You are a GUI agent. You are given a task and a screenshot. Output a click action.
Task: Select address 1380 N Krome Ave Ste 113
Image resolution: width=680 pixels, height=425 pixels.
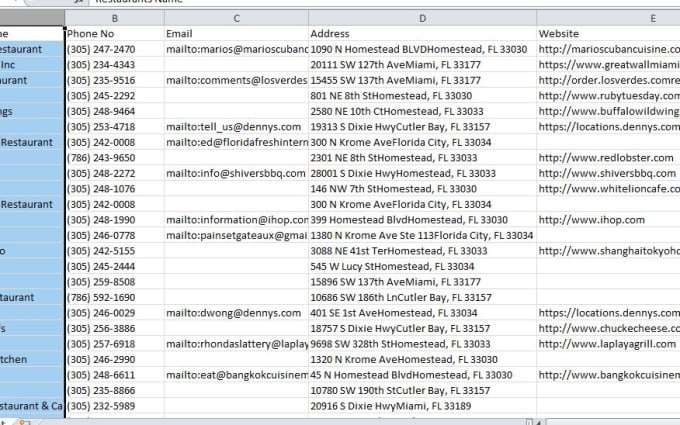(x=422, y=235)
